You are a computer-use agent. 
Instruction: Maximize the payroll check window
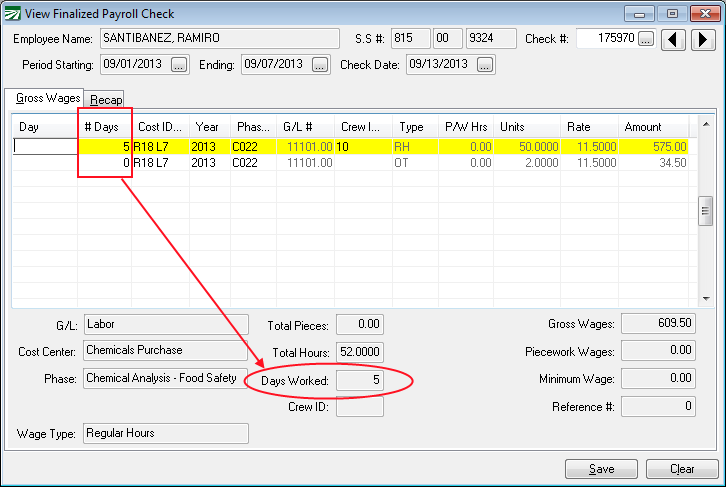(672, 13)
